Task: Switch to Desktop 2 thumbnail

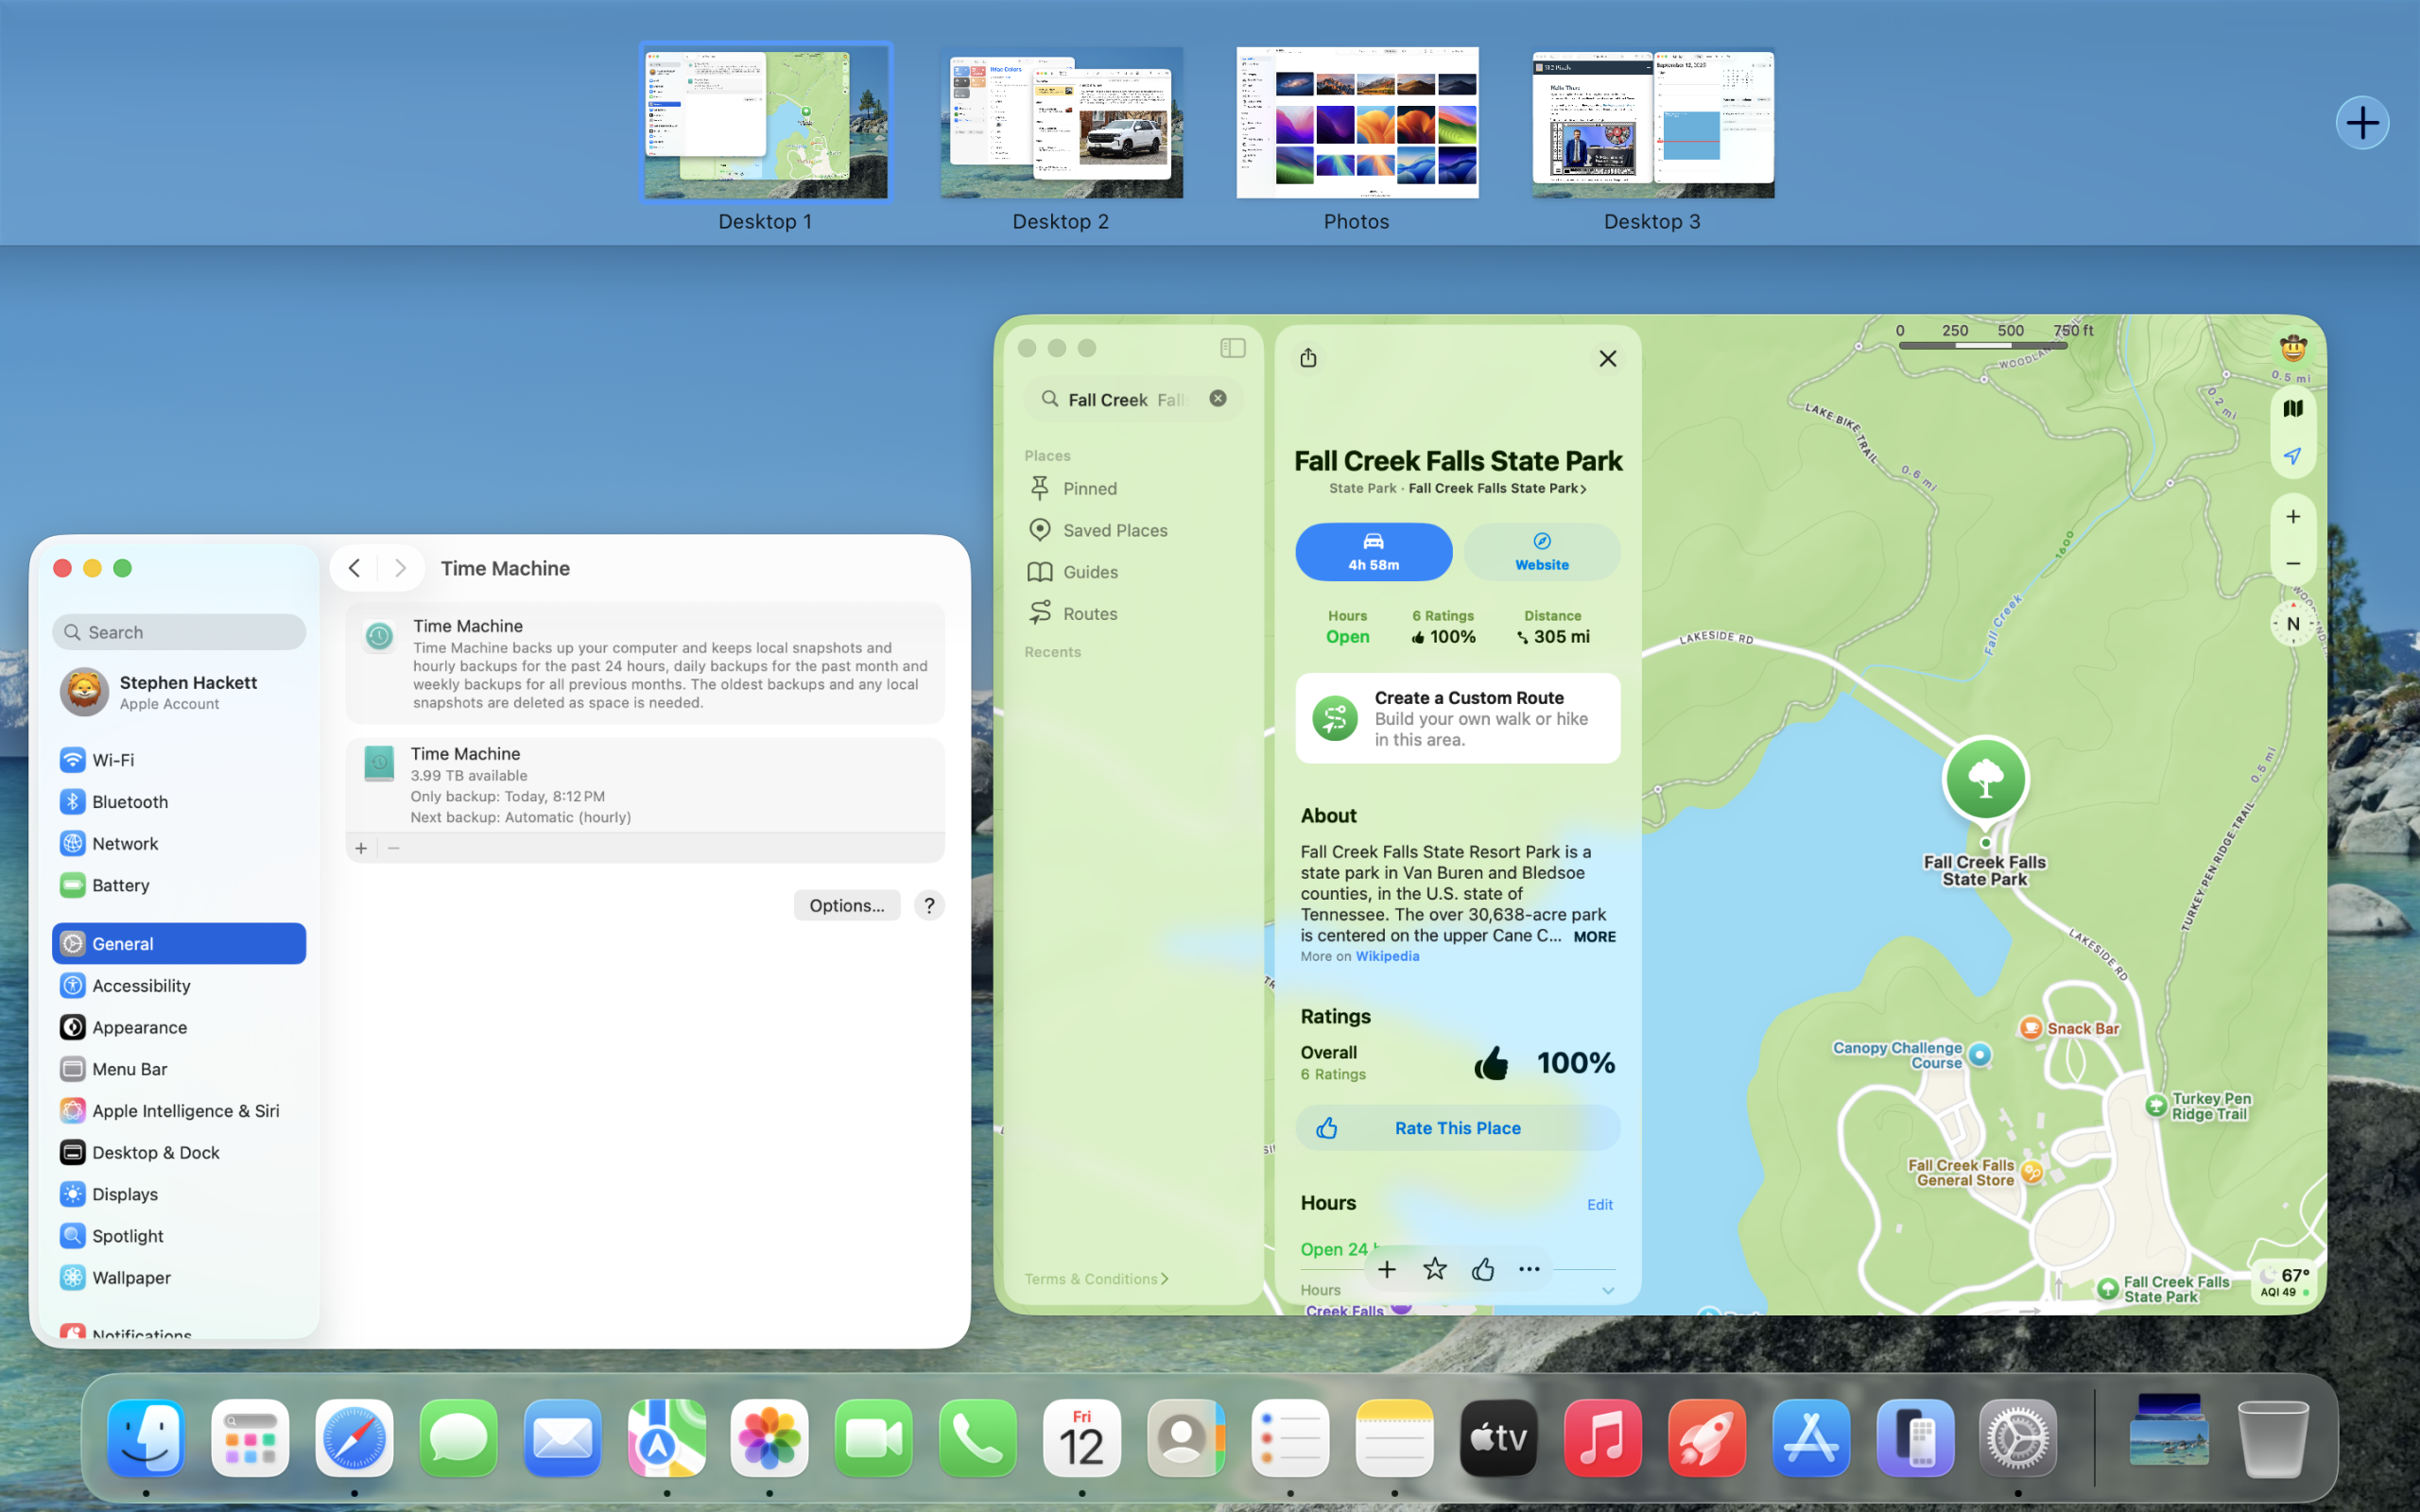Action: click(1060, 123)
